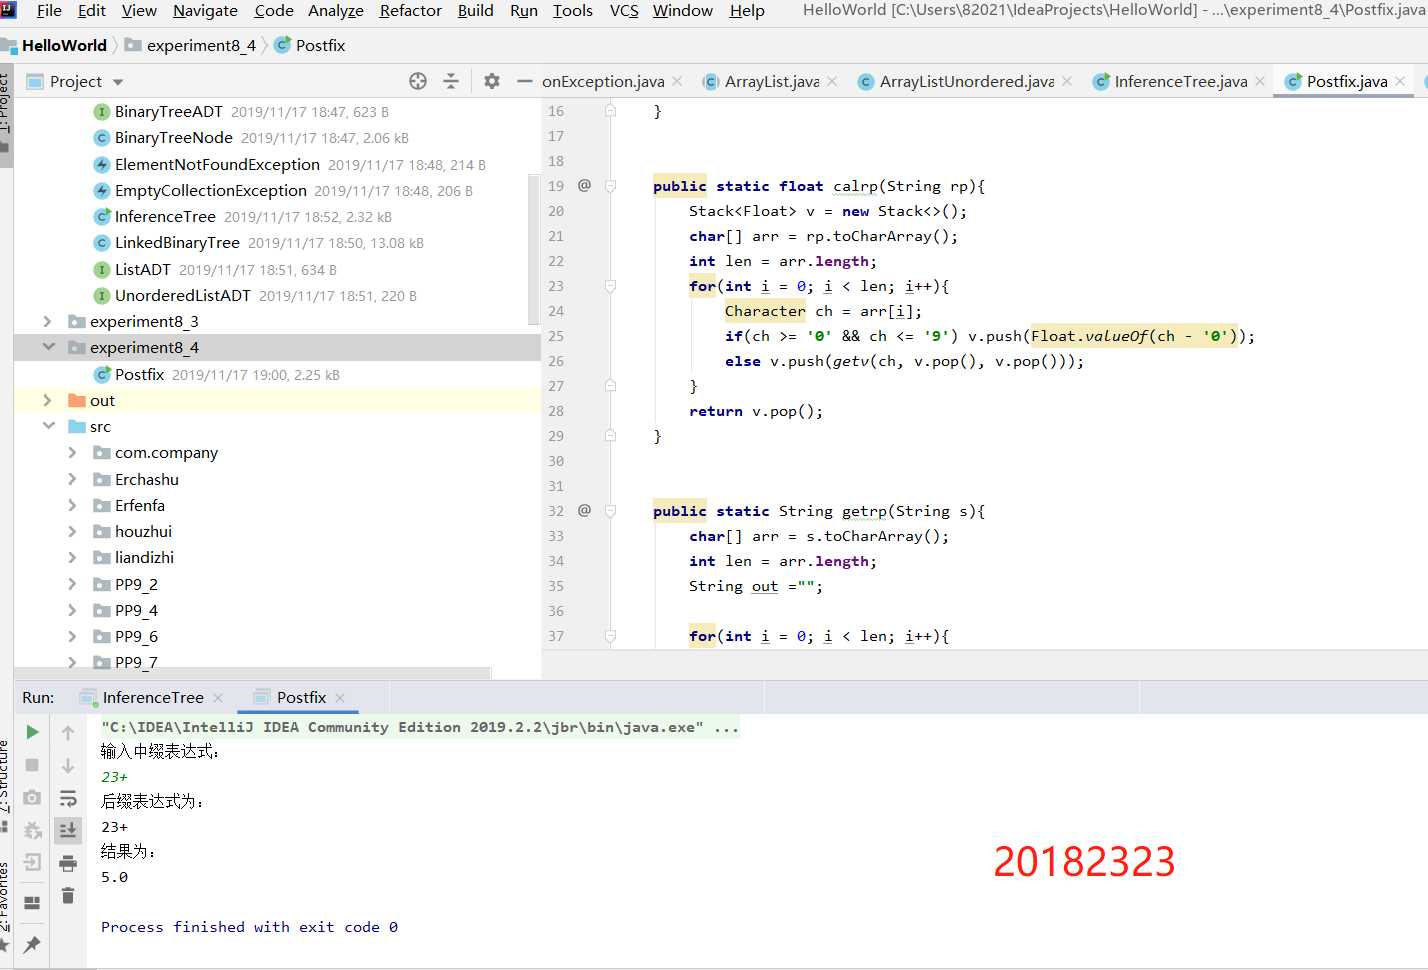This screenshot has height=970, width=1428.
Task: Click the gutter @ icon on line 19
Action: click(x=584, y=185)
